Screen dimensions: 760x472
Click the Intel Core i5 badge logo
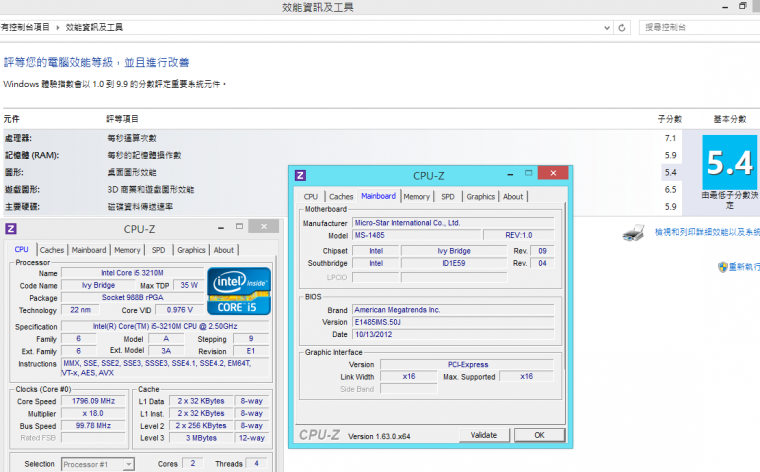click(x=238, y=291)
